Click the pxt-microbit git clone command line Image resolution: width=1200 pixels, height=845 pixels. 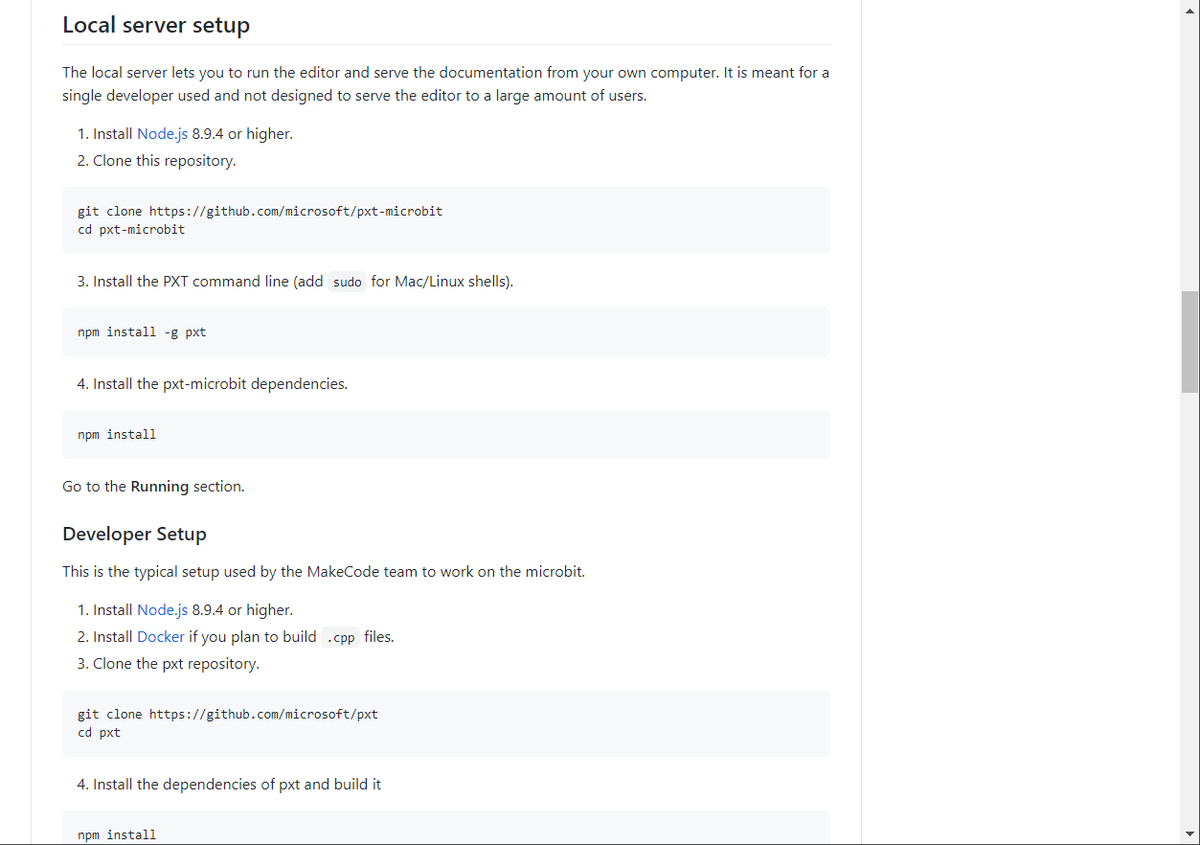click(260, 212)
